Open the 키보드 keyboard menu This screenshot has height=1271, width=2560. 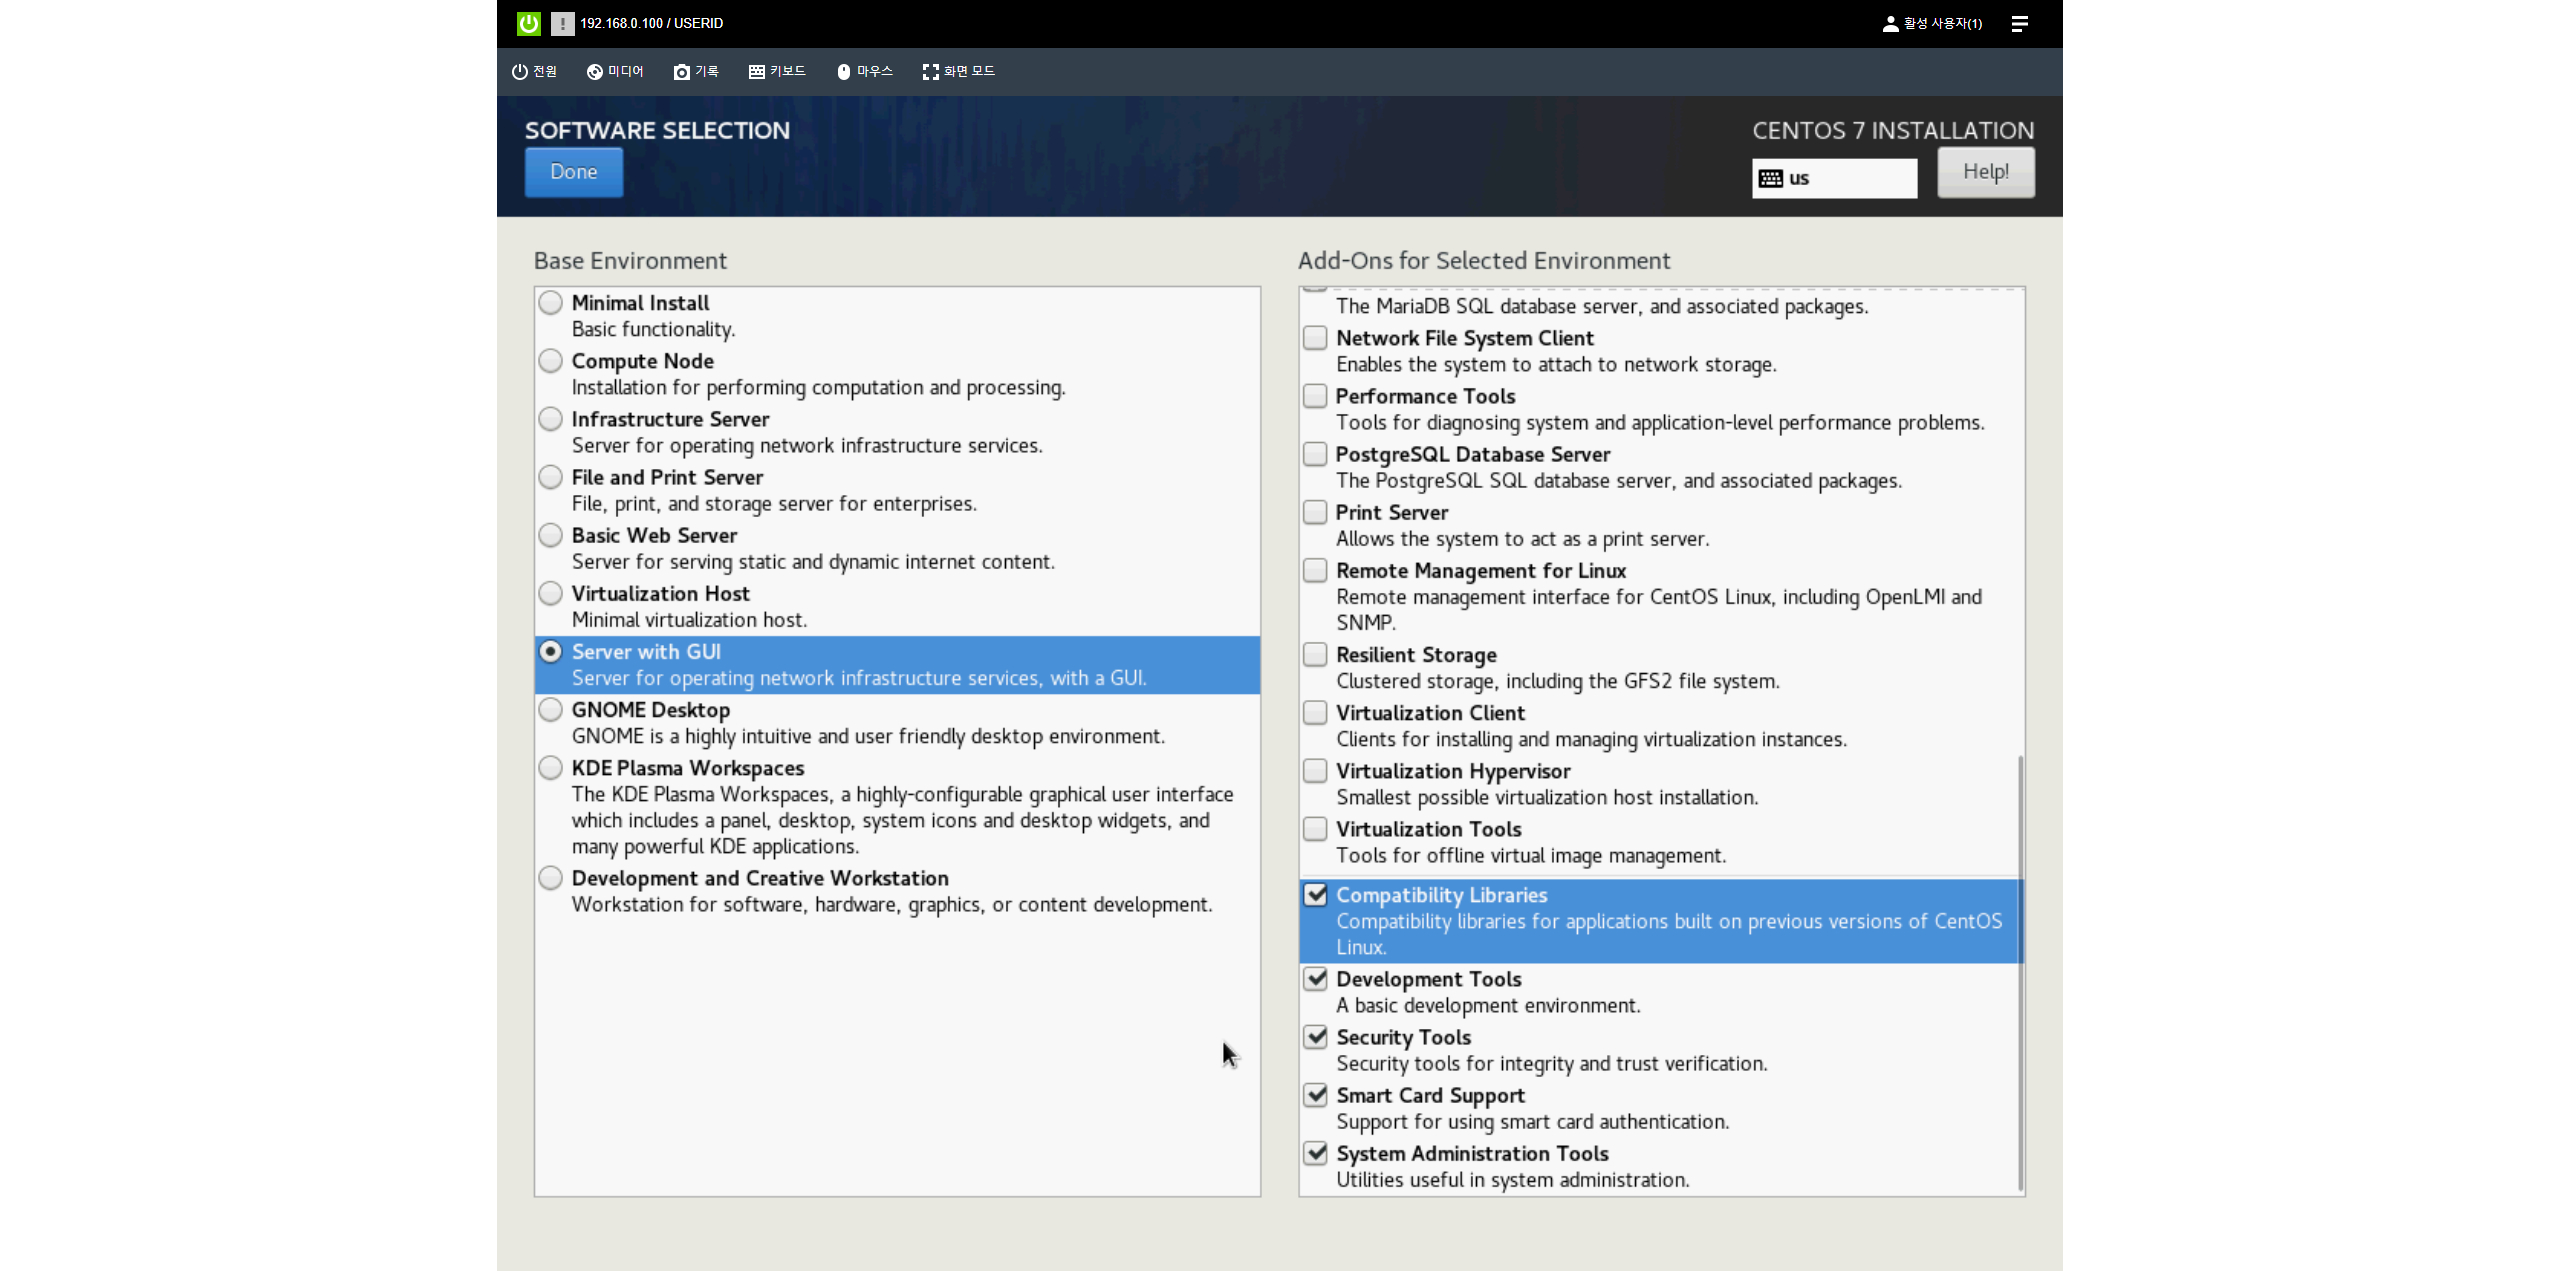click(x=777, y=71)
